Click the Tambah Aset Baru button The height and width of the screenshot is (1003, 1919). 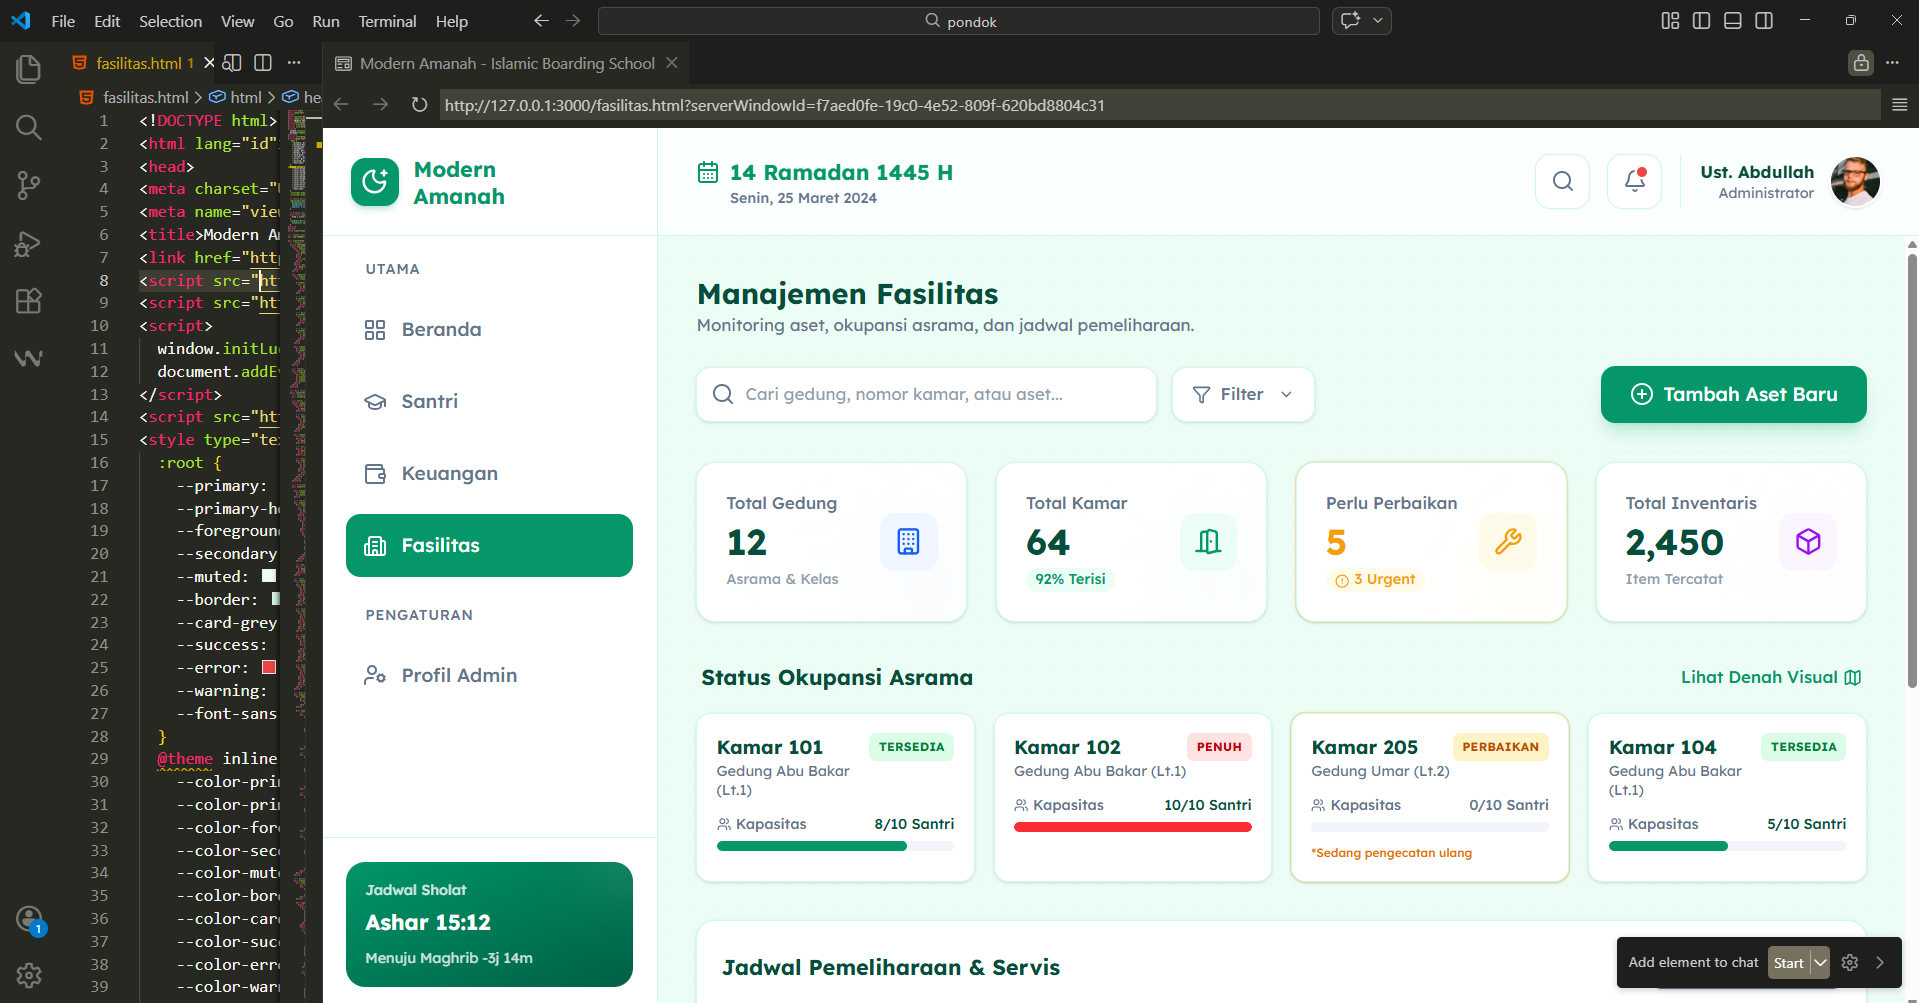coord(1733,395)
